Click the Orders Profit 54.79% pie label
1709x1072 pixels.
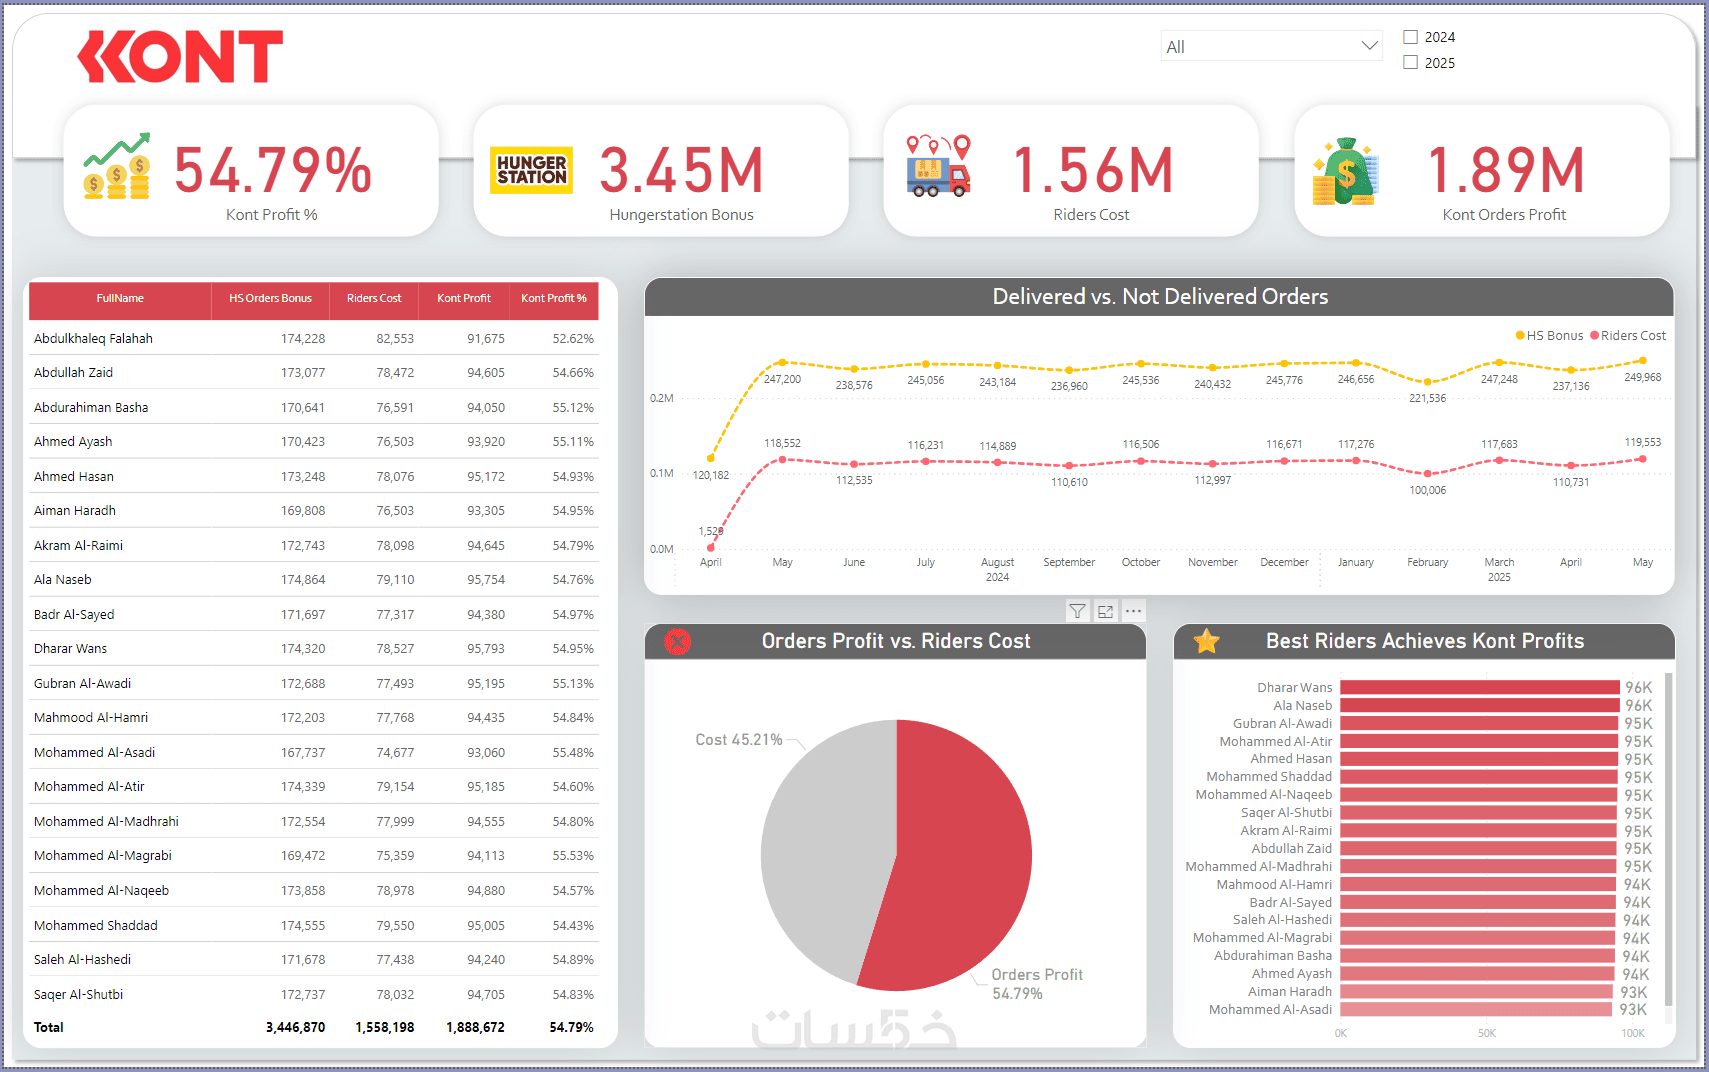(1037, 984)
